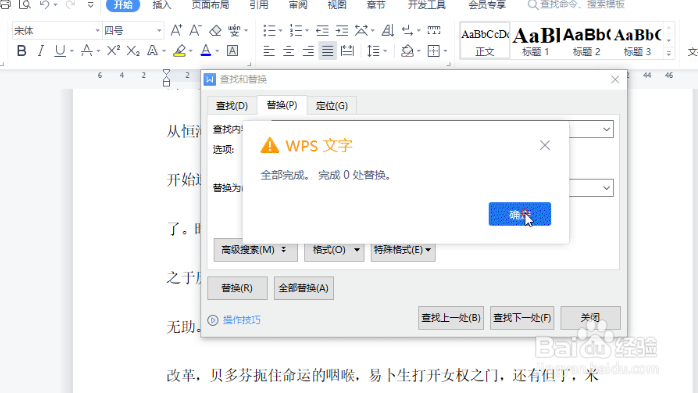Switch to the 定位(G) tab

pyautogui.click(x=332, y=106)
